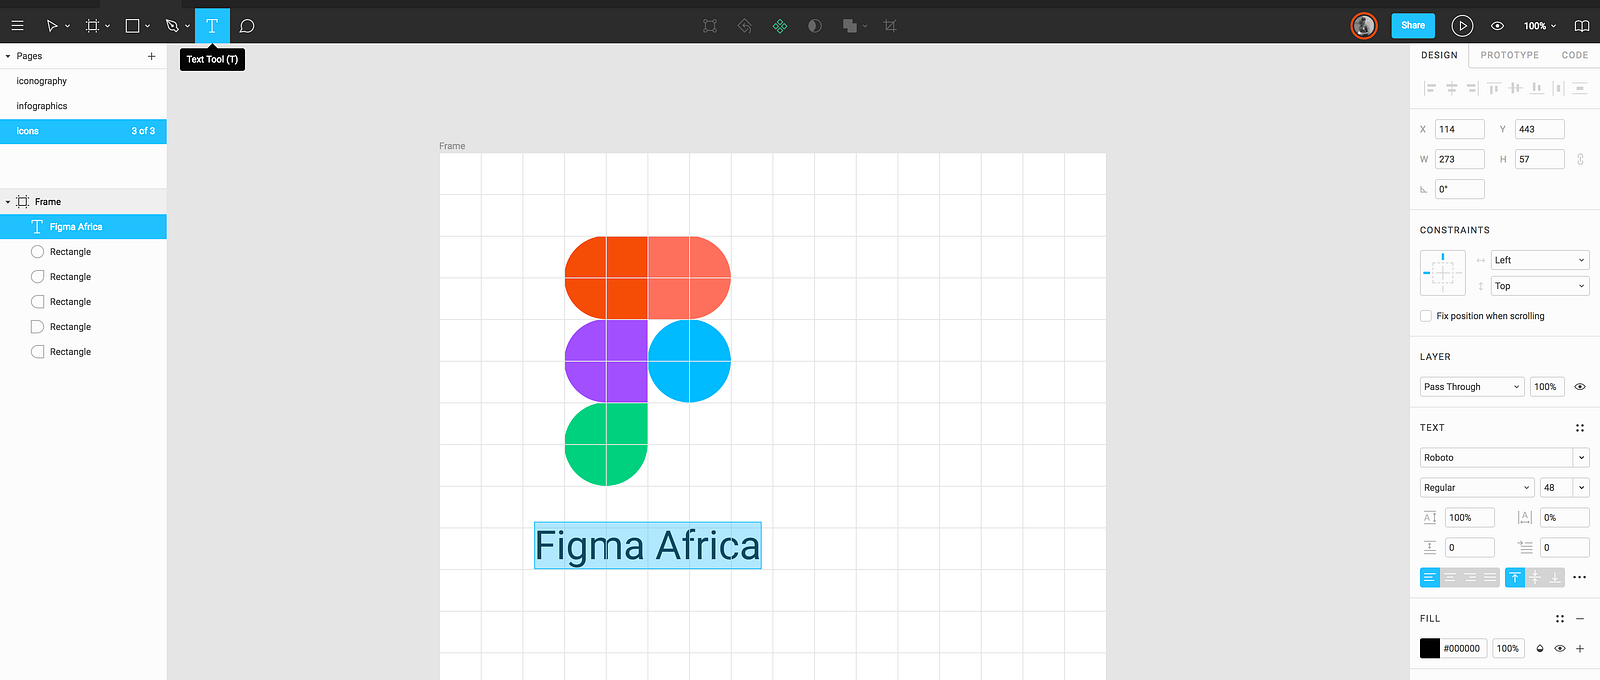
Task: Click the Edit Object icon in toolbar
Action: 710,26
